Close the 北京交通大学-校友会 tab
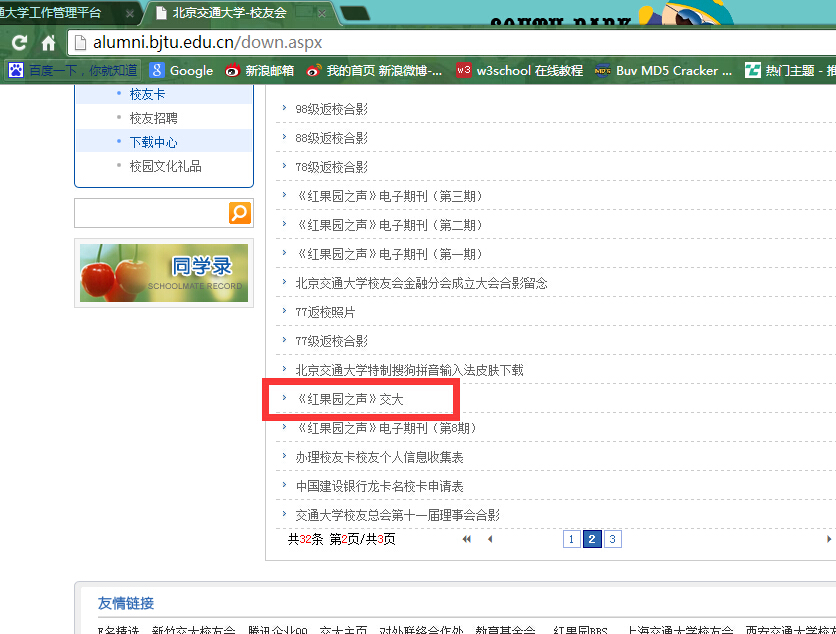Screen dimensions: 836x634 click(x=322, y=13)
